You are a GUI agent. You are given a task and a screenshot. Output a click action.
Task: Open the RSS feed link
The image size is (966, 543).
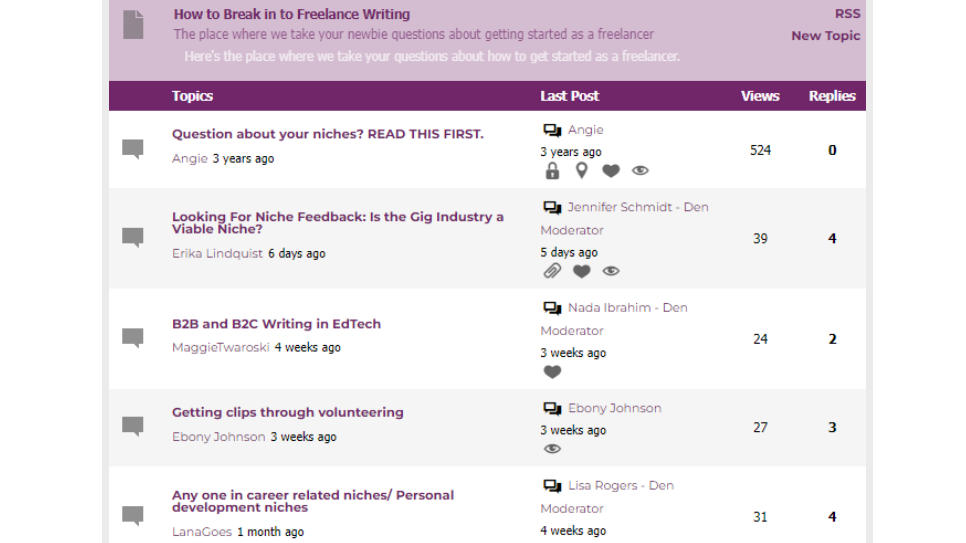point(847,14)
